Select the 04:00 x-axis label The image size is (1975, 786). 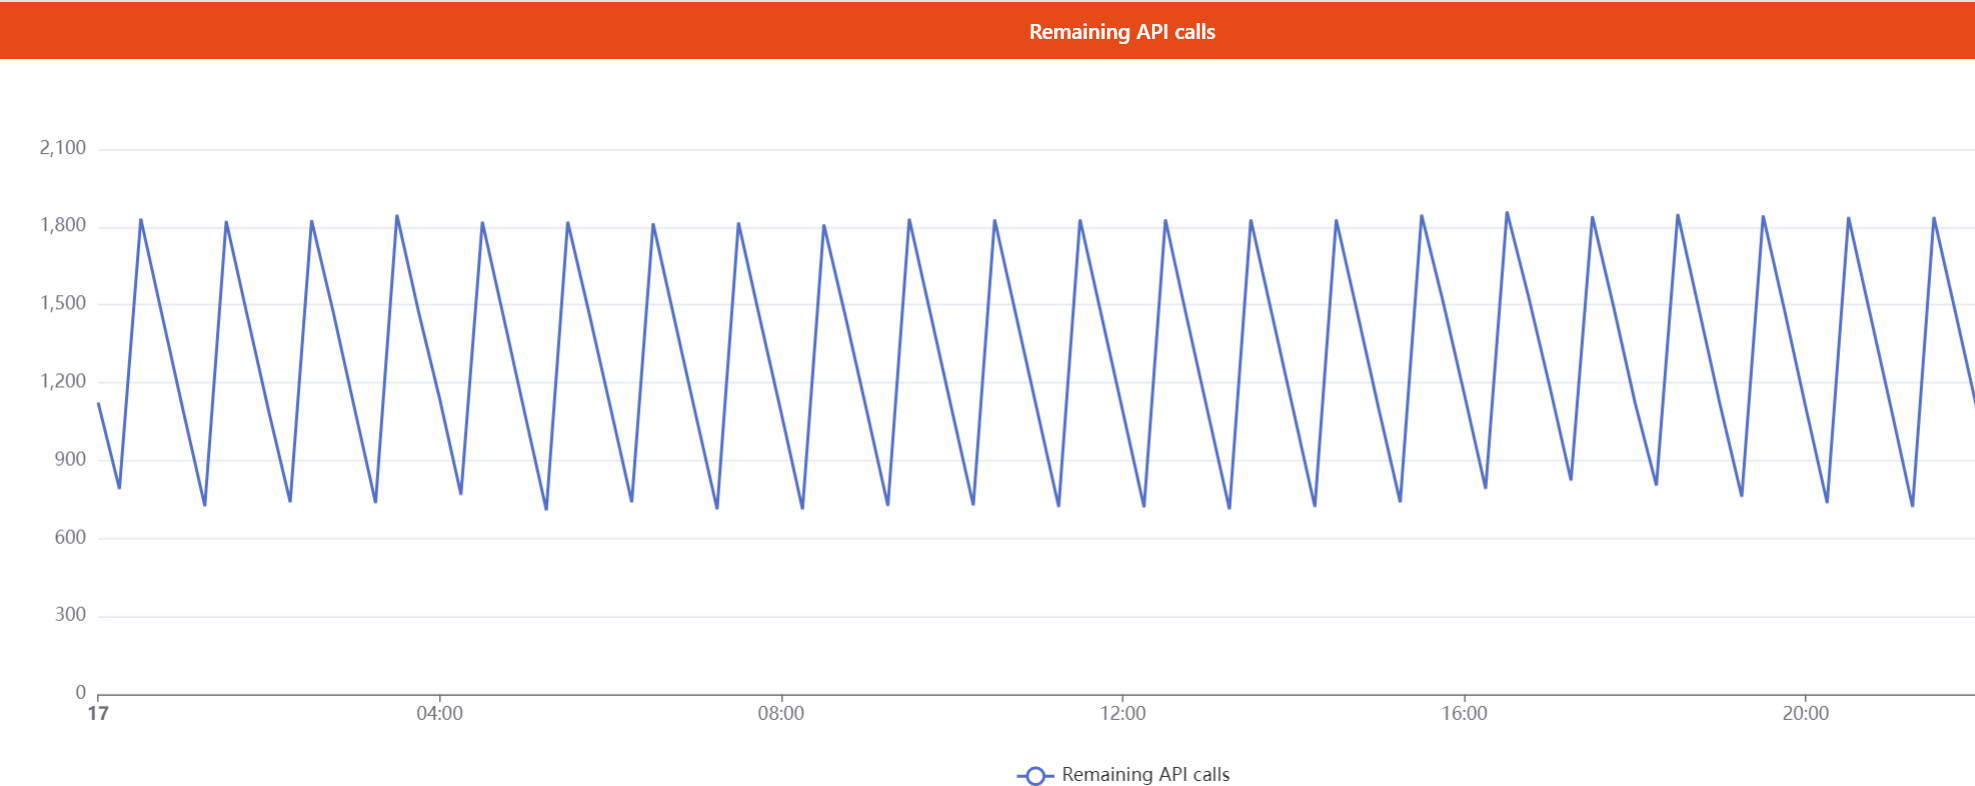point(440,713)
